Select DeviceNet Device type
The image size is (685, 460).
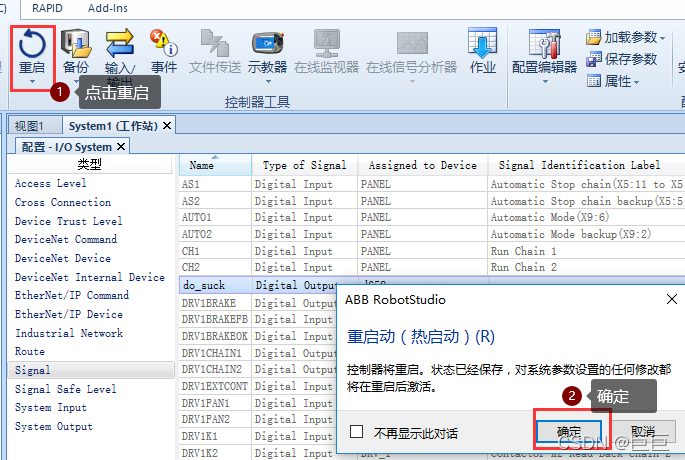point(62,258)
